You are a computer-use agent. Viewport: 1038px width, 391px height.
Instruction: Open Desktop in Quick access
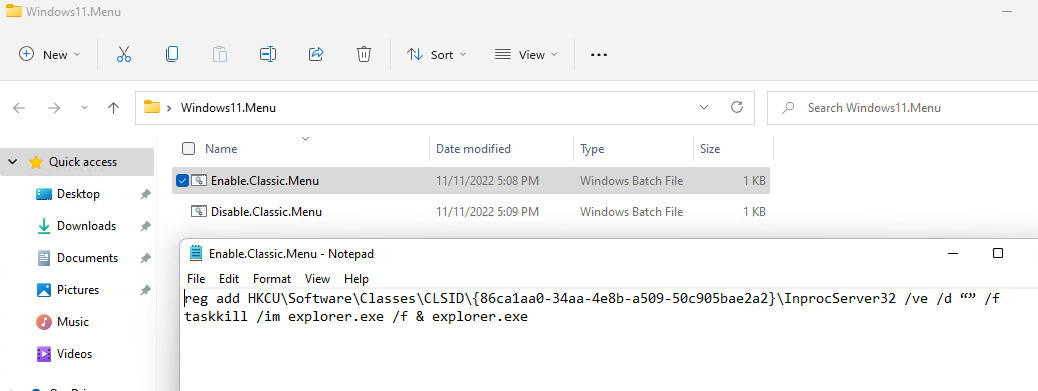tap(78, 194)
